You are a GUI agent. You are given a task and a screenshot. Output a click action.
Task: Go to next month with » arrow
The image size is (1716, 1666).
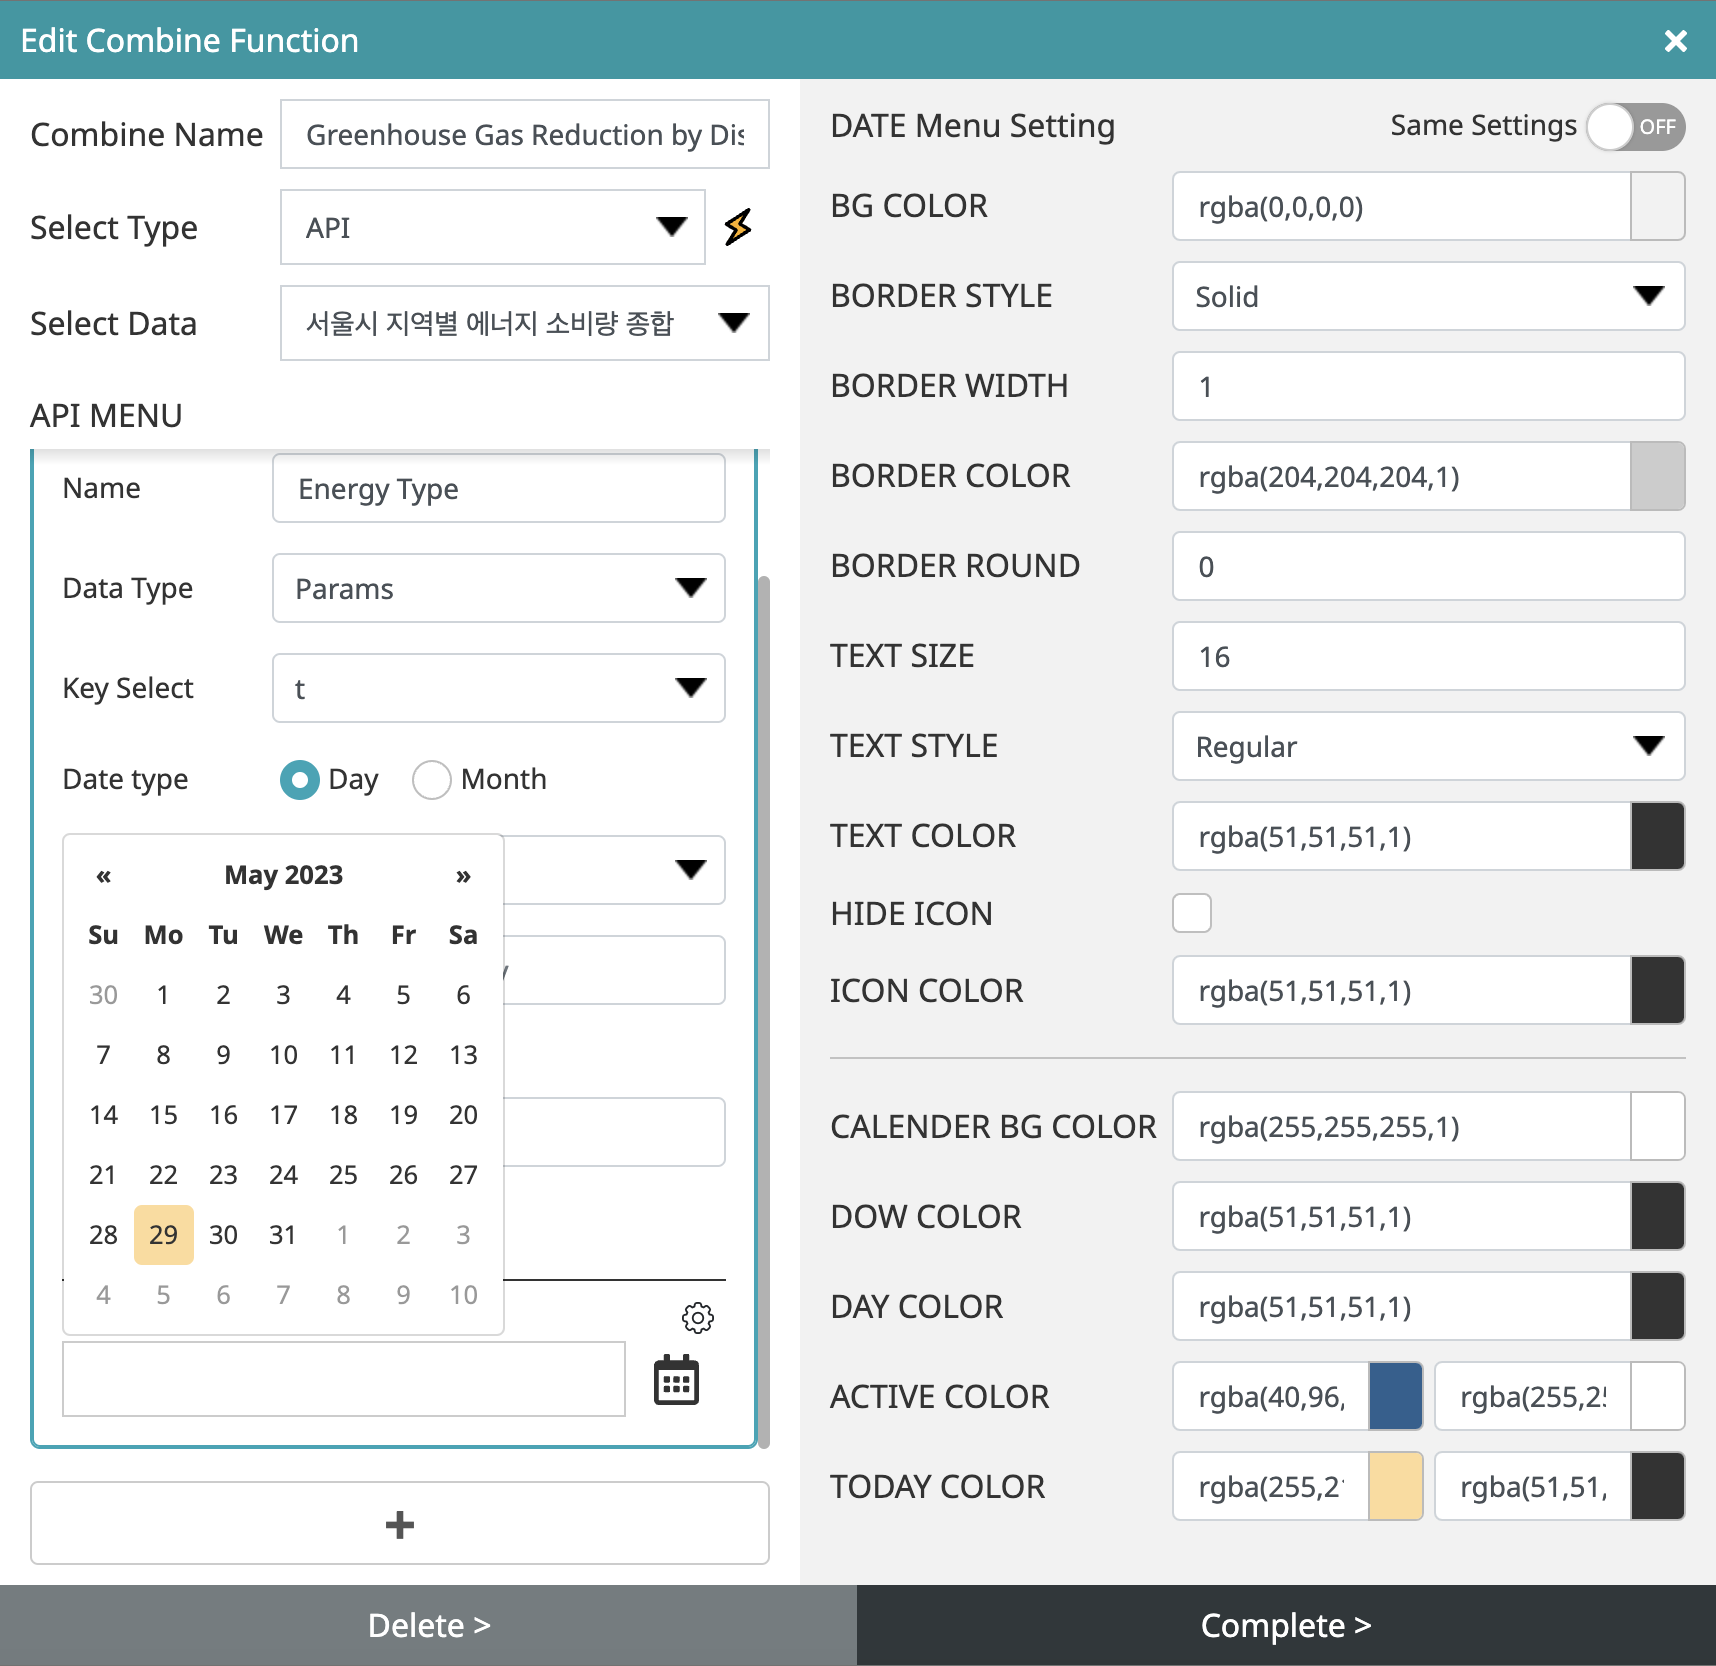point(463,876)
